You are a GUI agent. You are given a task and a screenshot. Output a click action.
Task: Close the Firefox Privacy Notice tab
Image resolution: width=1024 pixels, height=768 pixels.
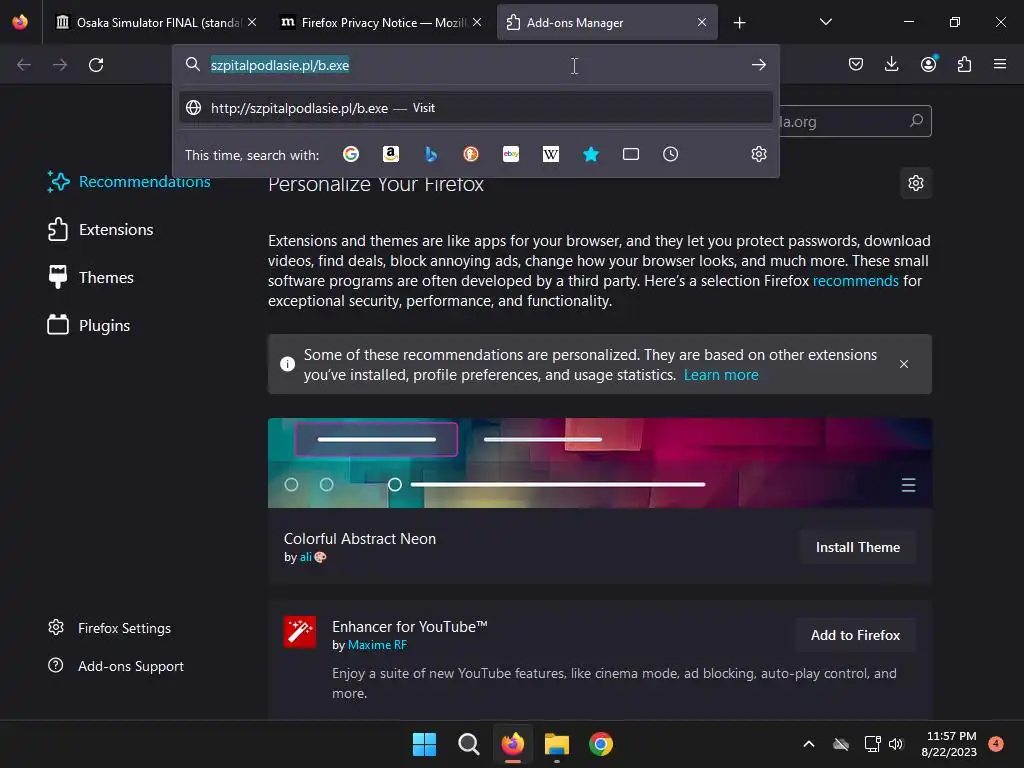tap(477, 22)
